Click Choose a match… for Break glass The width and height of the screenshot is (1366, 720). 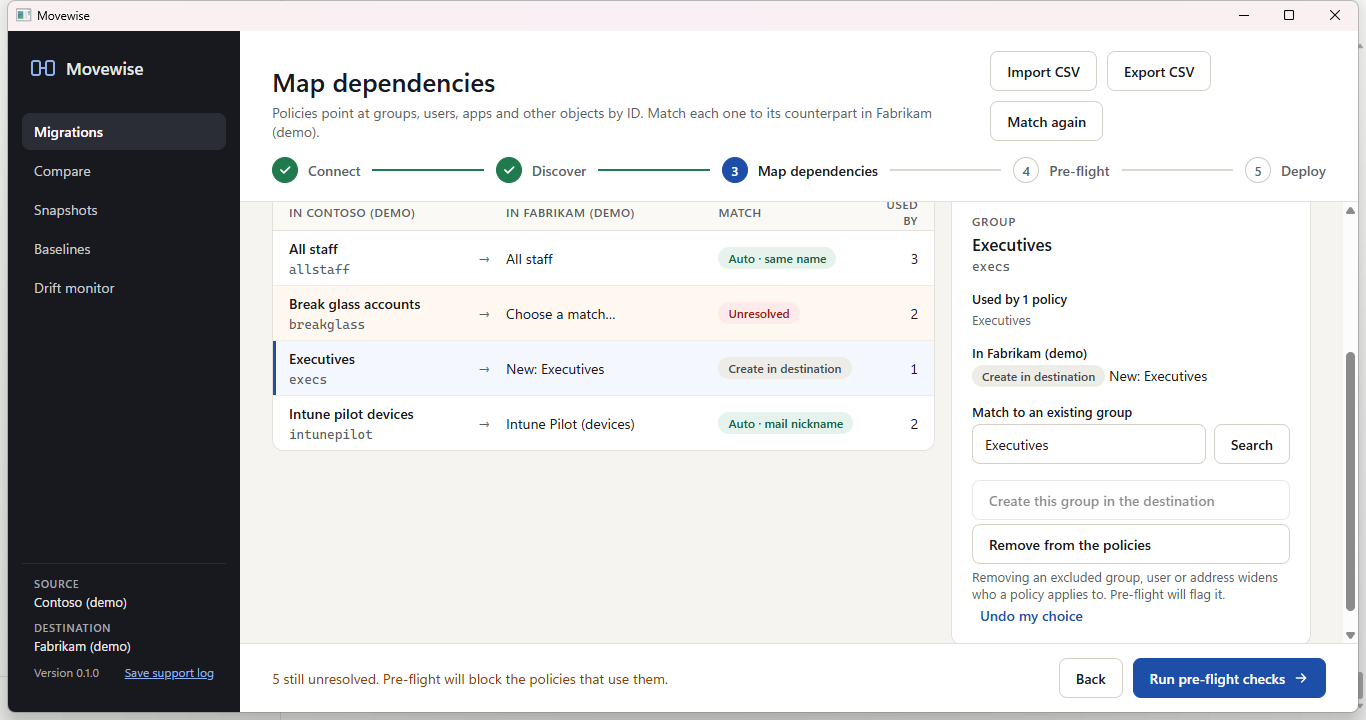(x=561, y=314)
